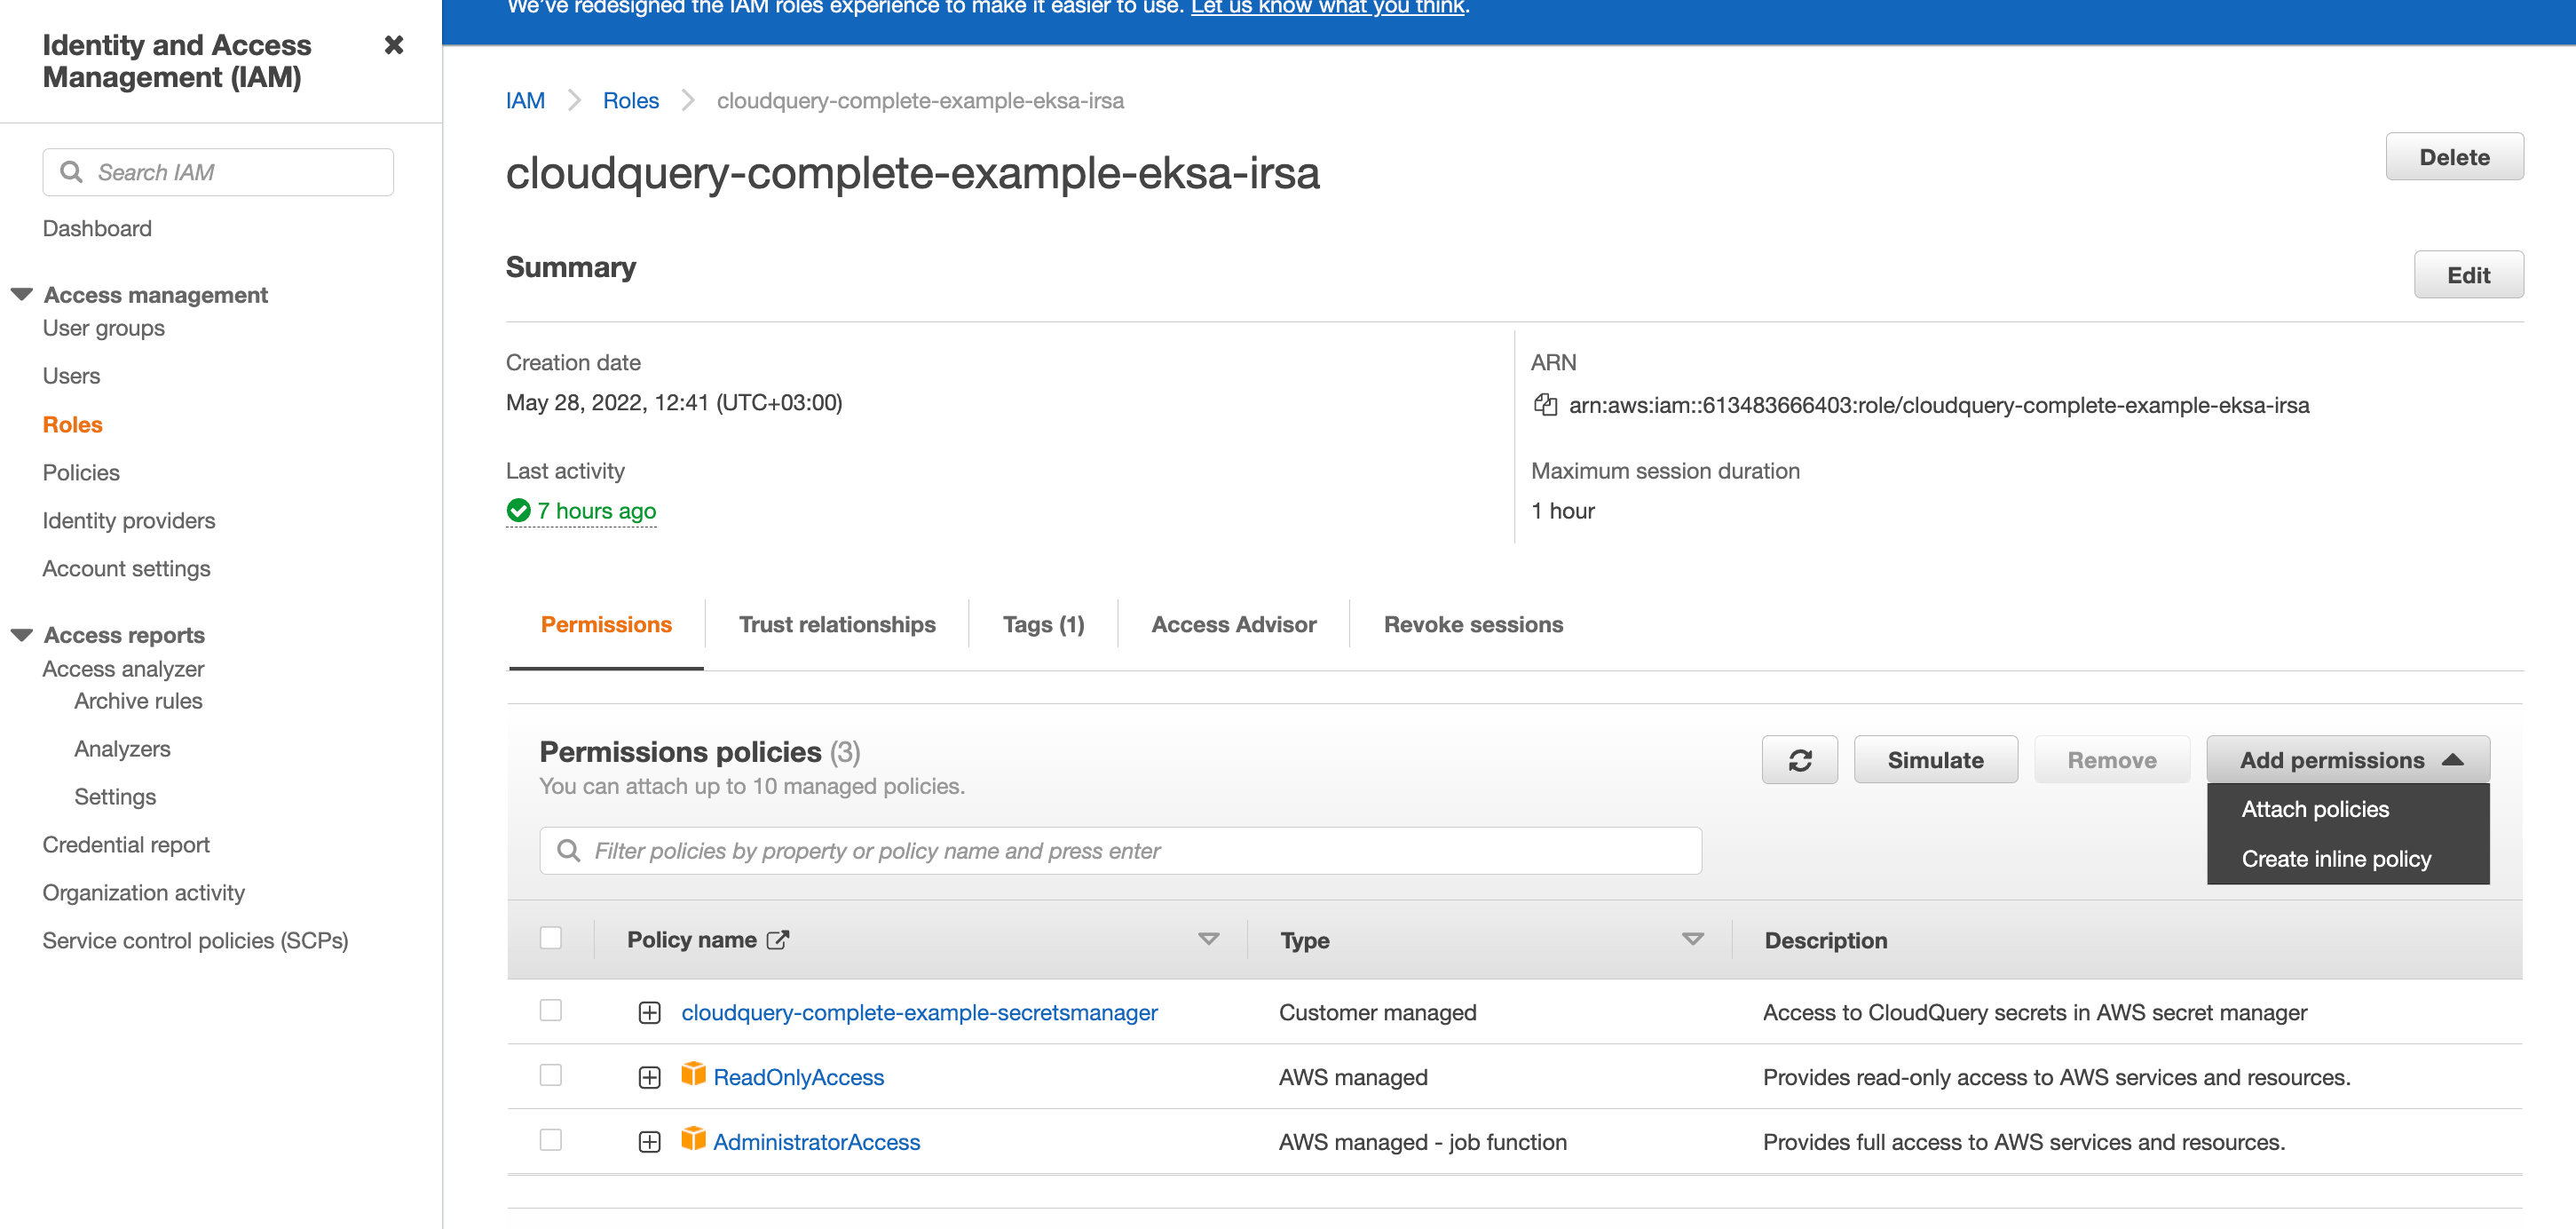Expand the cloudquery-complete-example-secretsmanager policy plus icon

click(649, 1013)
